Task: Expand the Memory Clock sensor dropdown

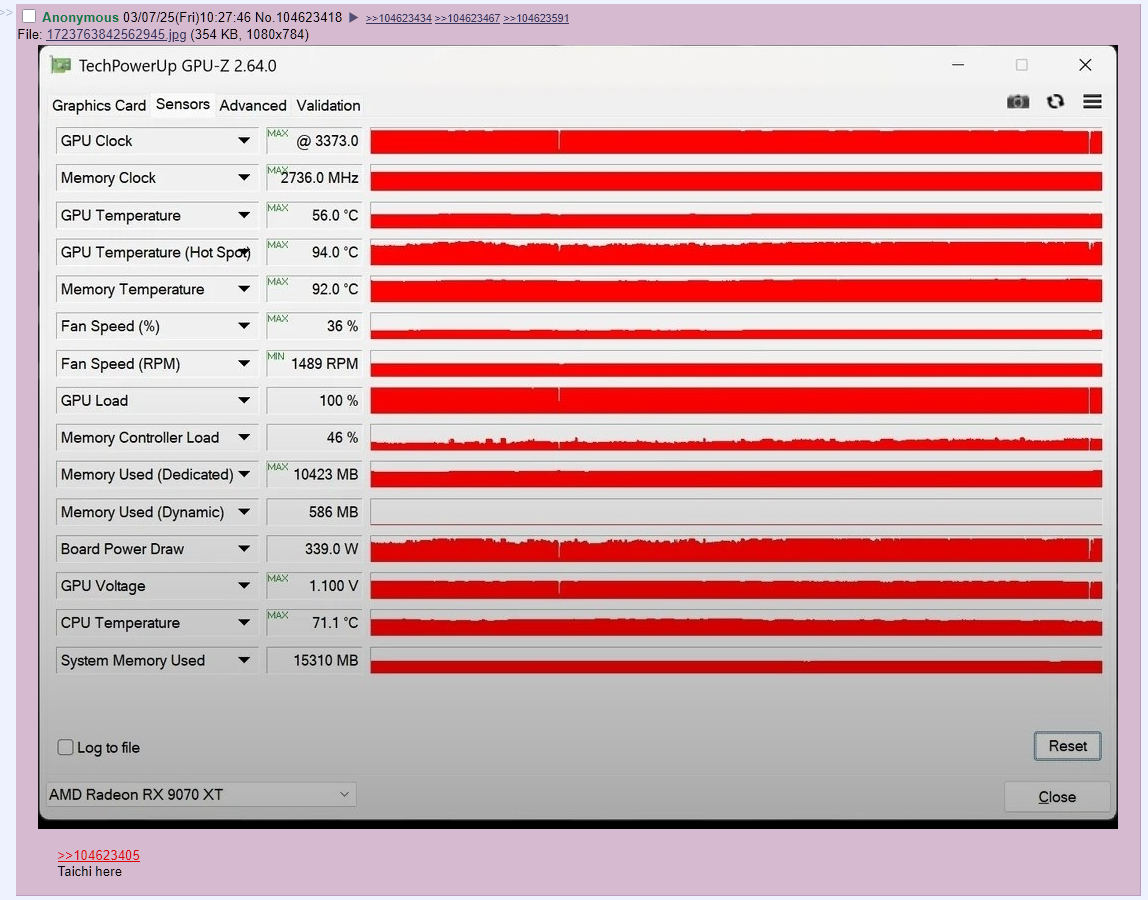Action: click(244, 177)
